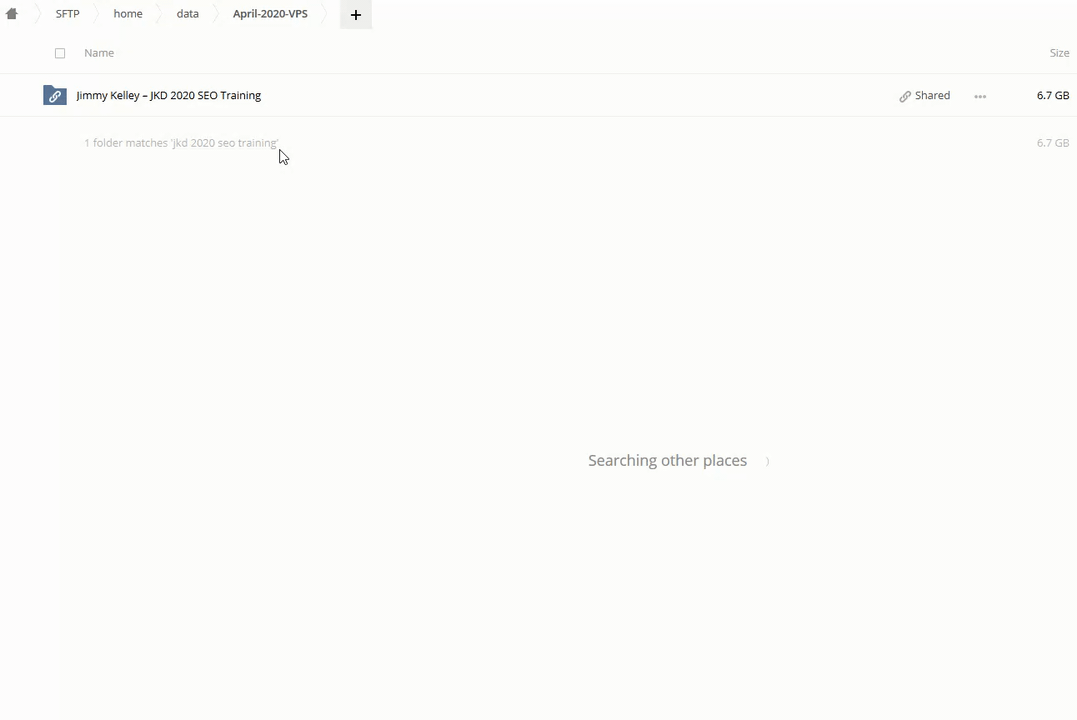Image resolution: width=1077 pixels, height=720 pixels.
Task: Click the total 6.7 GB summary size
Action: (1052, 143)
